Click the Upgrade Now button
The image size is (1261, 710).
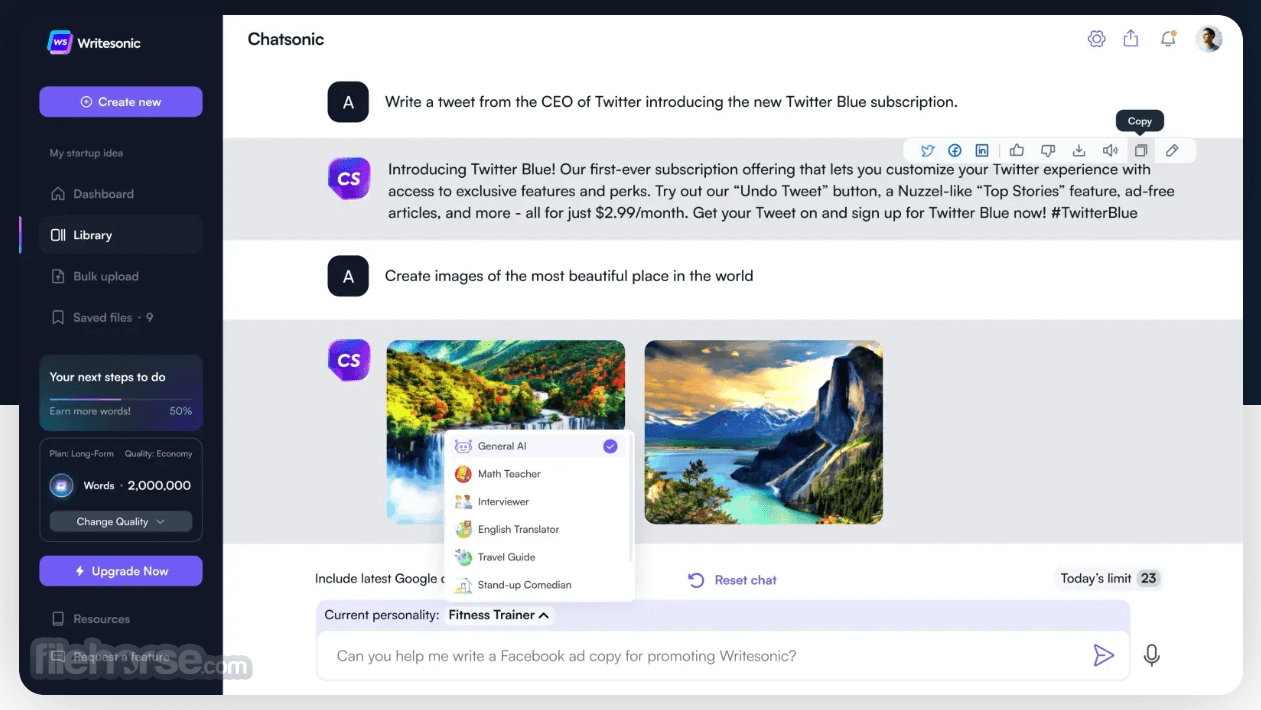tap(121, 571)
